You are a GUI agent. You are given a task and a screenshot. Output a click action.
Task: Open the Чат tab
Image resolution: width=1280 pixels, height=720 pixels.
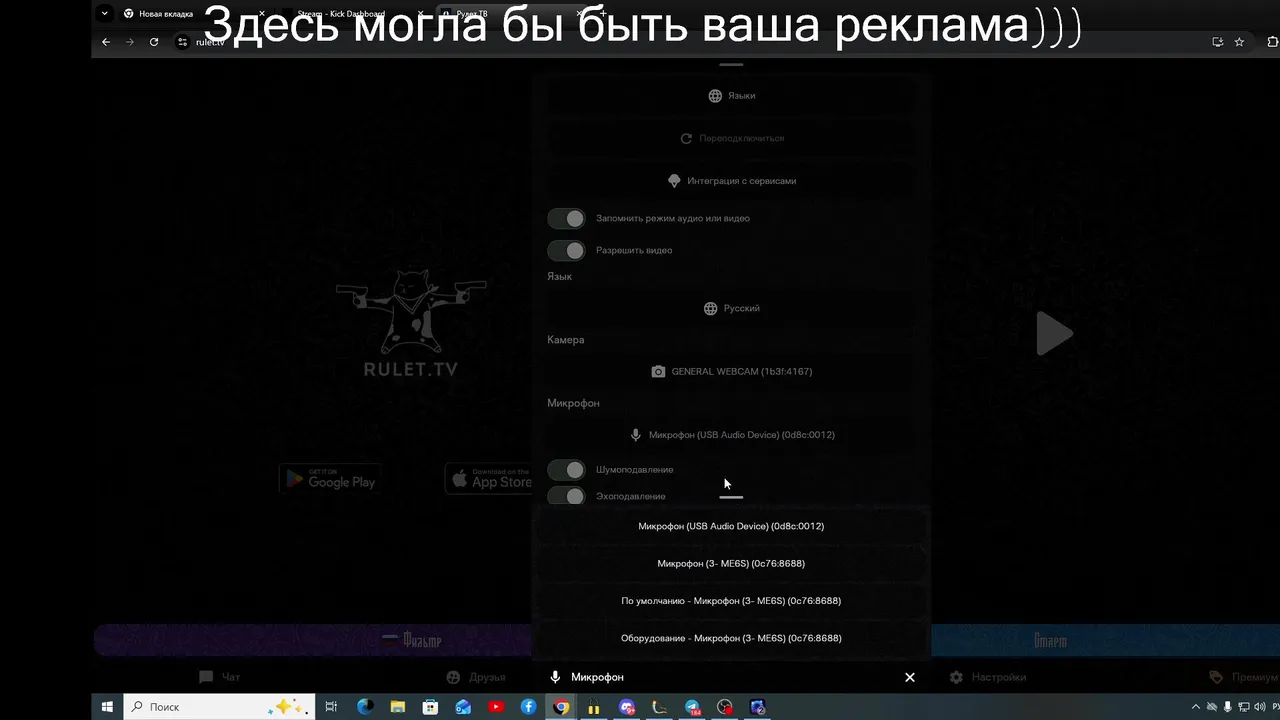coord(220,677)
